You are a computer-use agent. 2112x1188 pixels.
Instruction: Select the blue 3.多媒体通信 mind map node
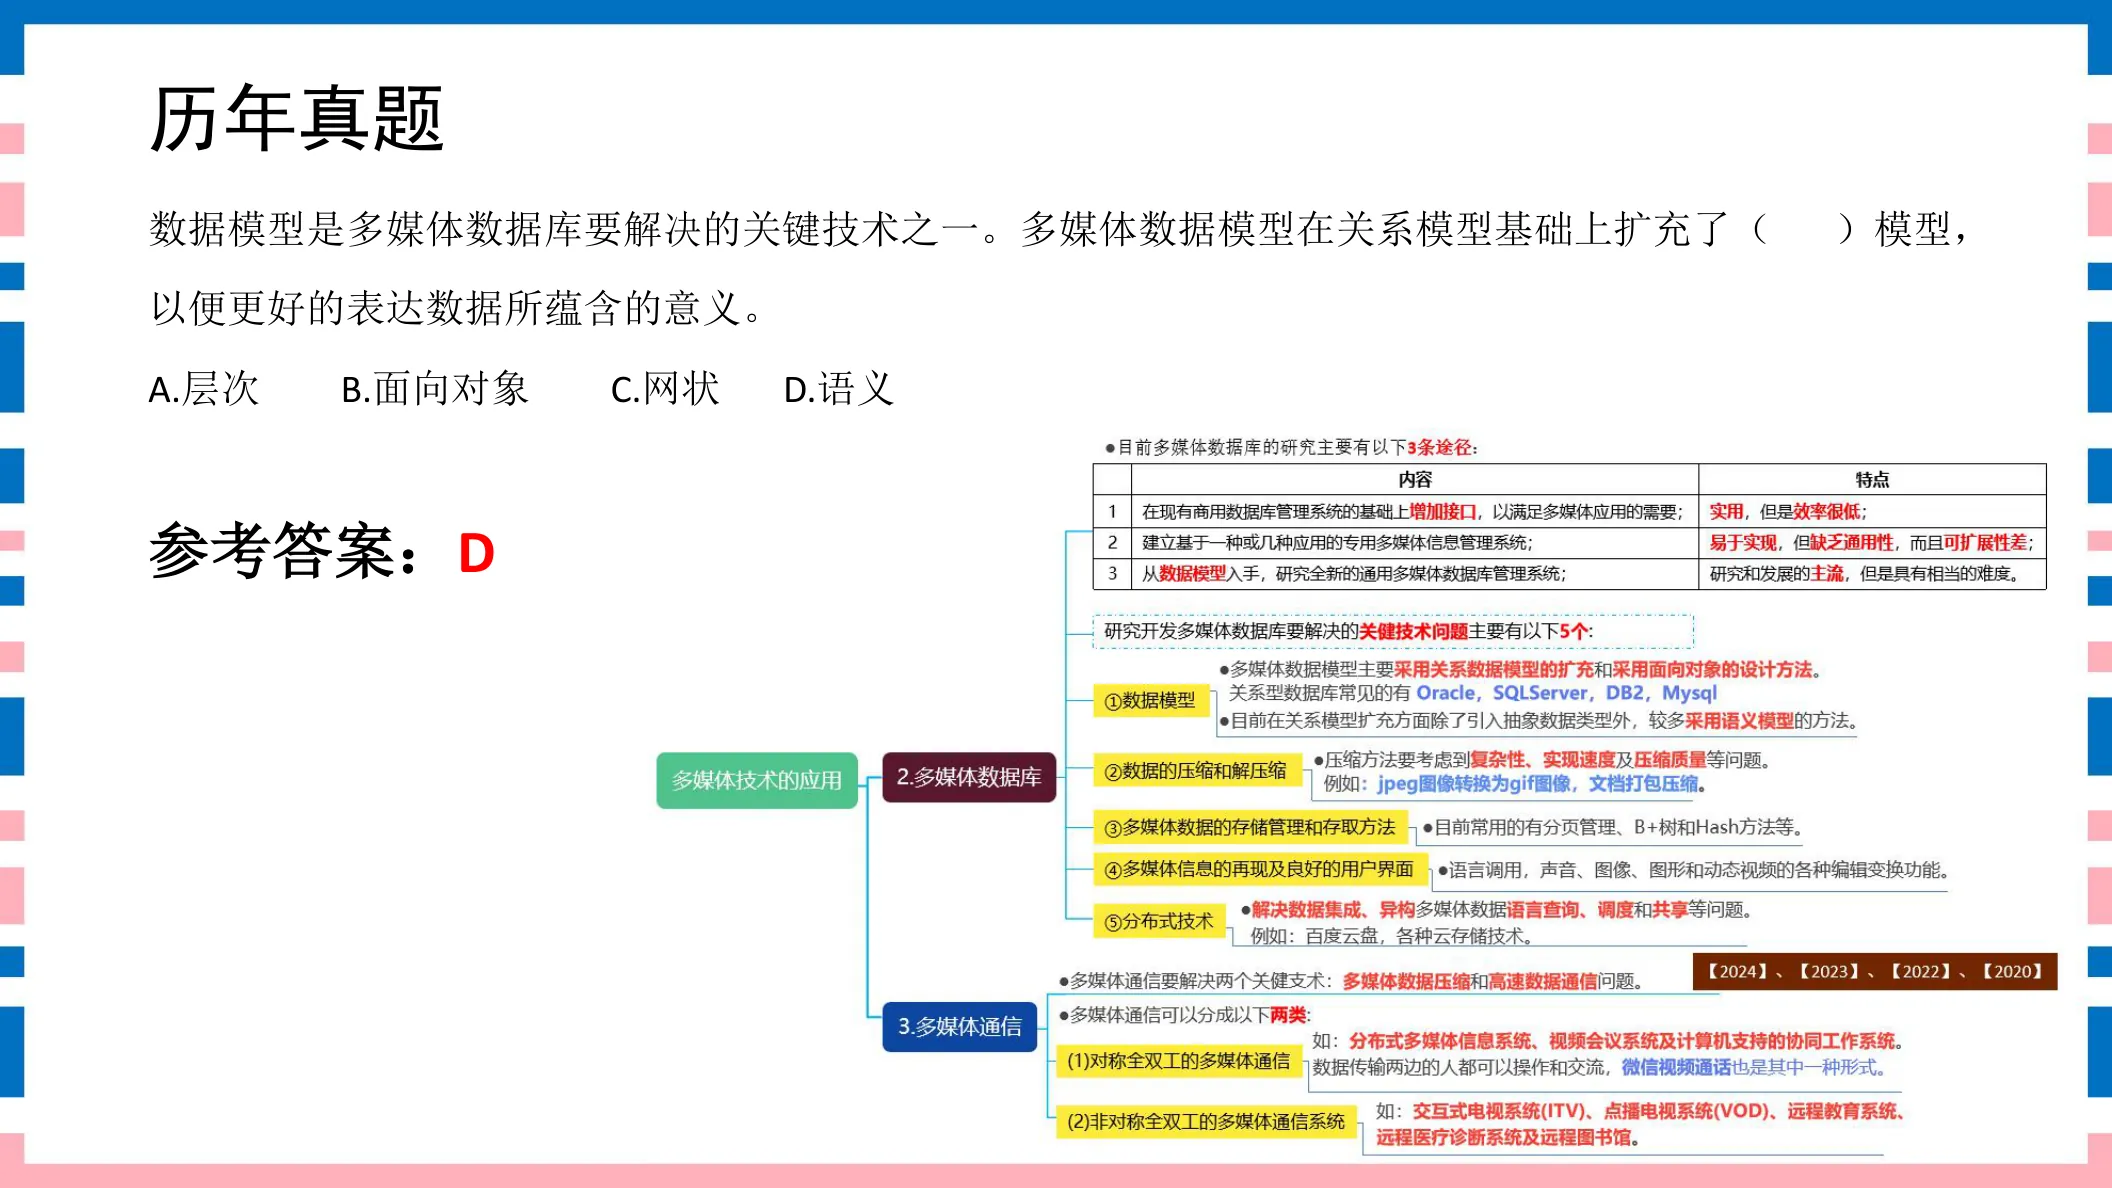coord(960,1026)
